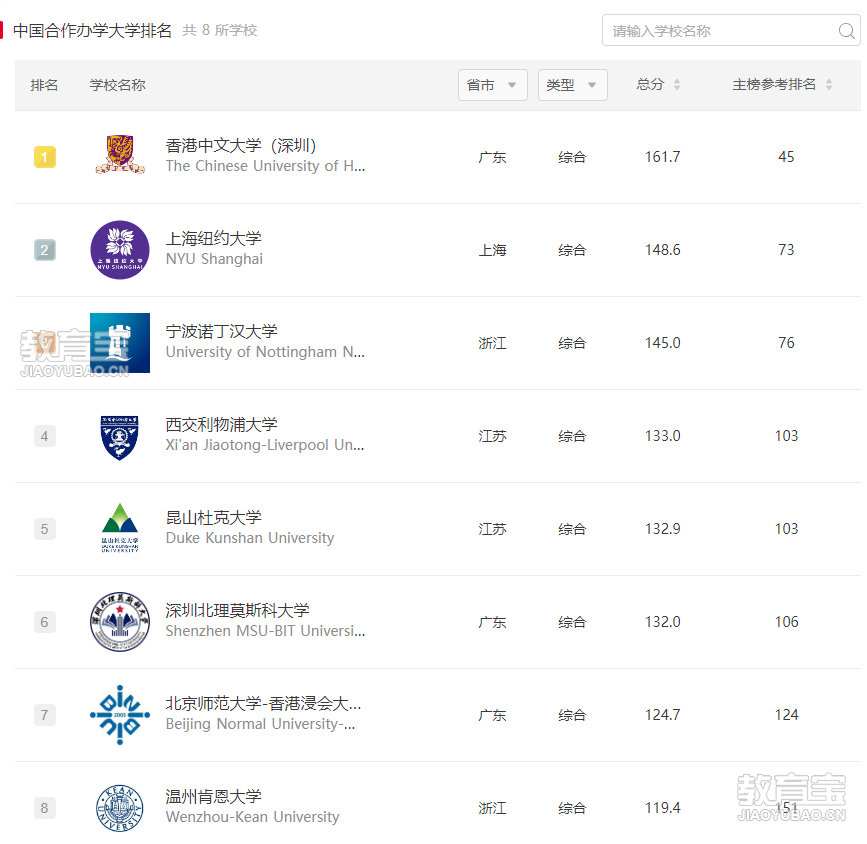Open 深圳北理莫斯科大学 school link
This screenshot has height=844, width=867.
tap(237, 610)
